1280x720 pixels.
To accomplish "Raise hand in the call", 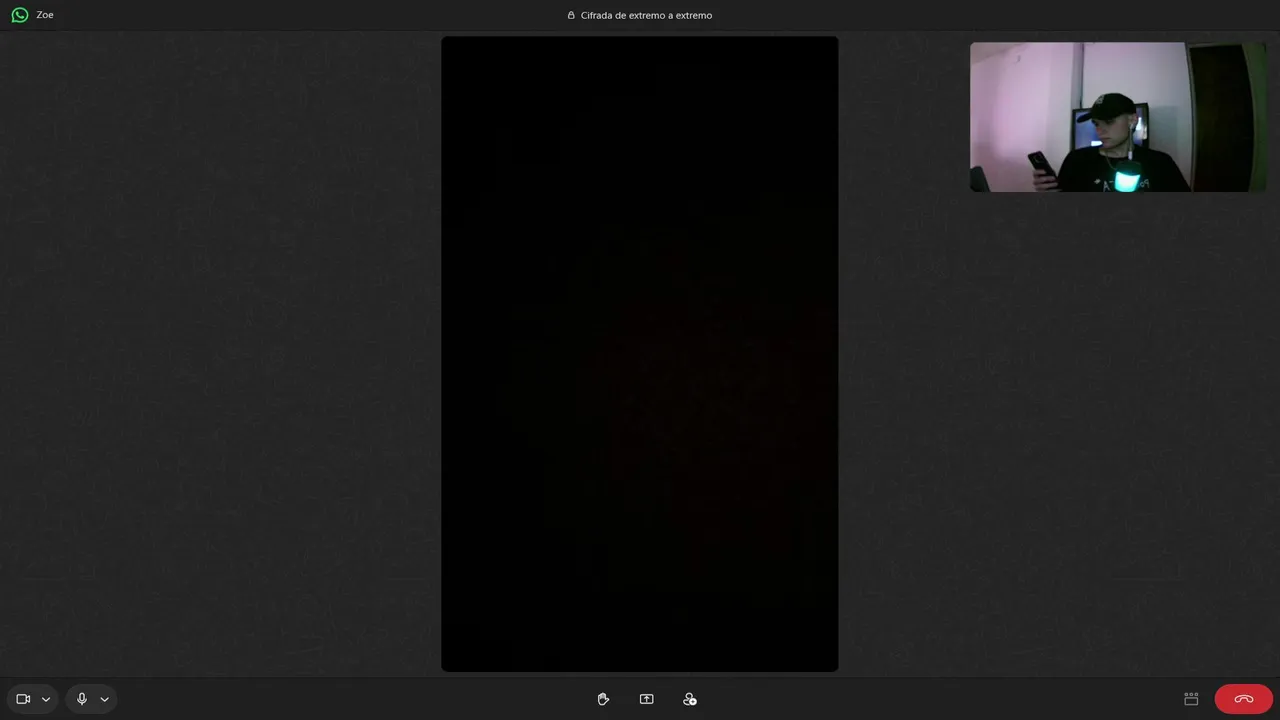I will [x=603, y=699].
